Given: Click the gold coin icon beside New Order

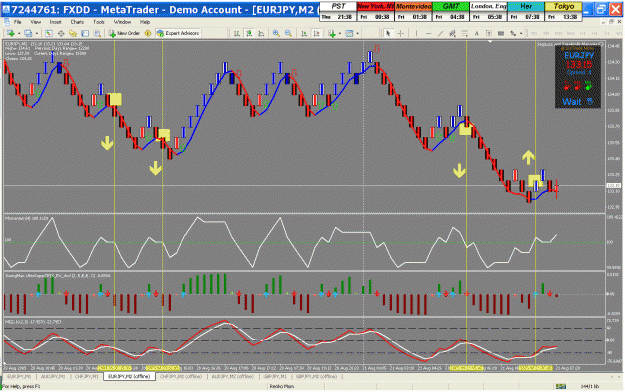Looking at the screenshot, I should (147, 33).
